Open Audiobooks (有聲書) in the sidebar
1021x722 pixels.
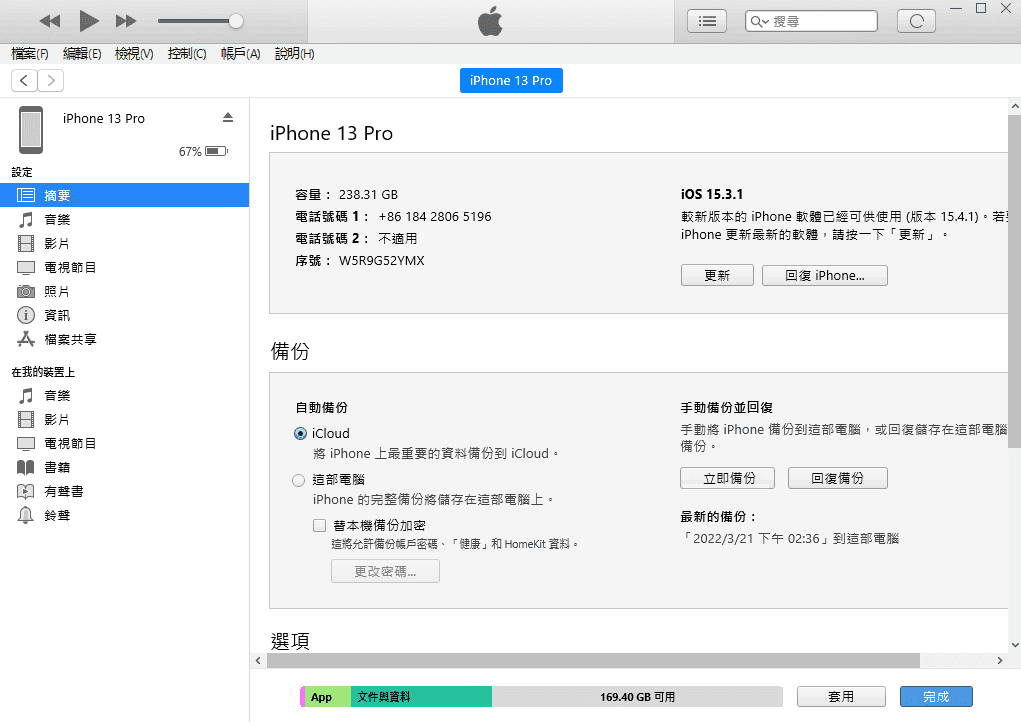(x=63, y=492)
